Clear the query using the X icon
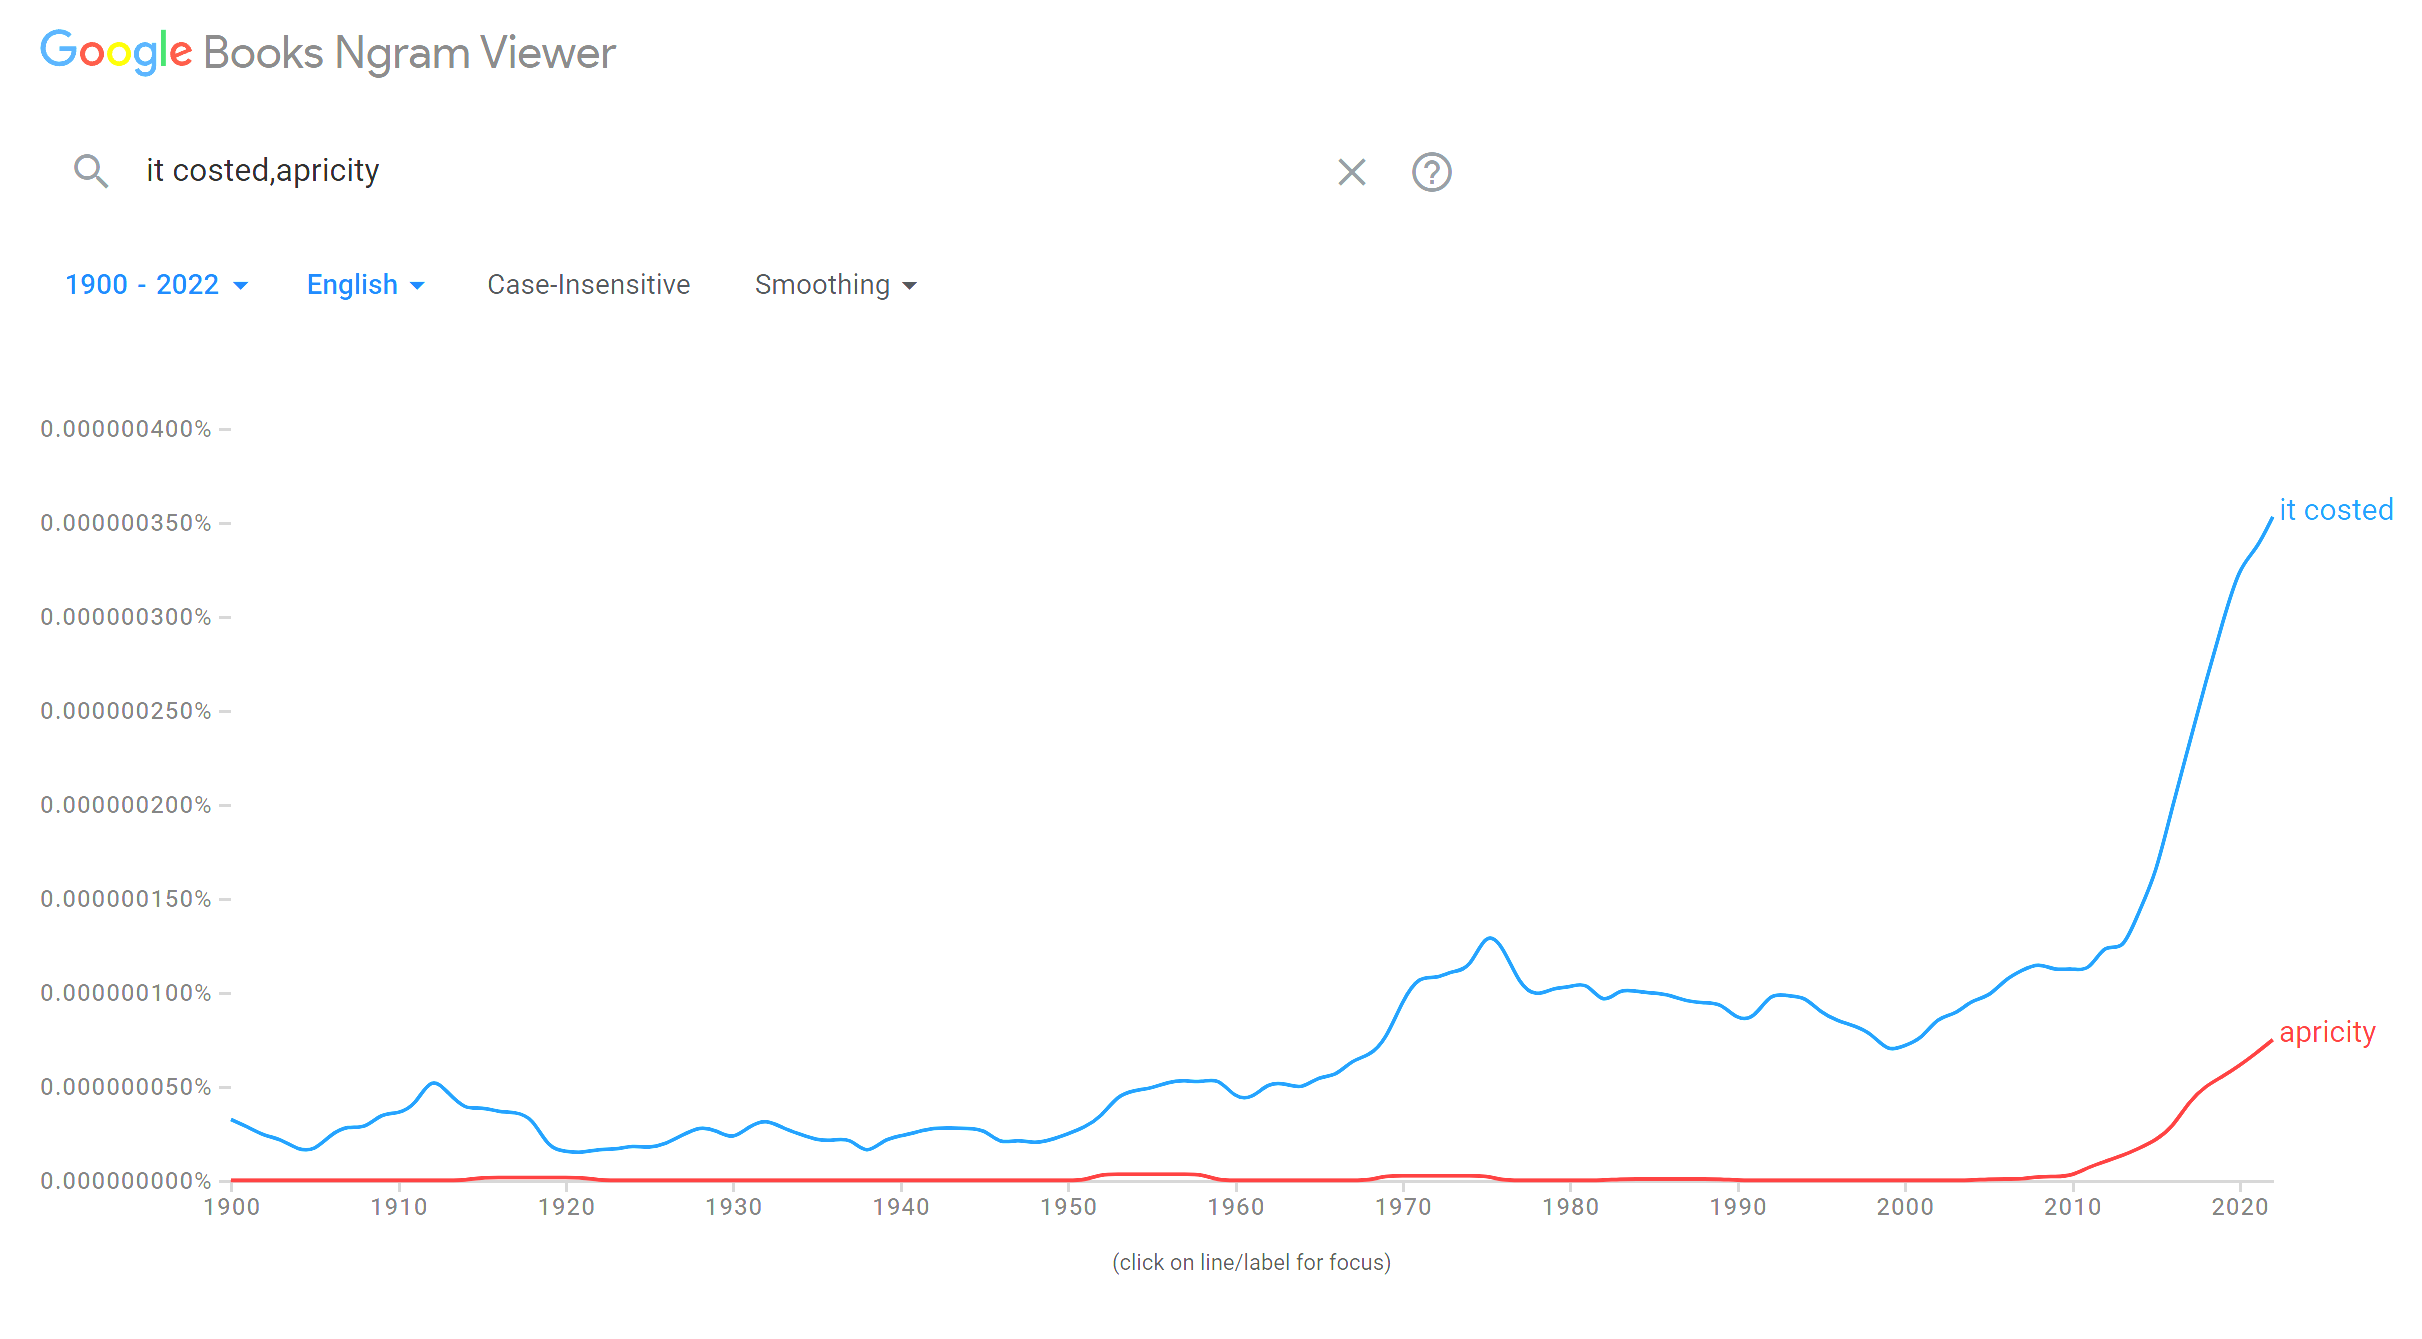Screen dimensions: 2422x1339 click(x=1350, y=172)
